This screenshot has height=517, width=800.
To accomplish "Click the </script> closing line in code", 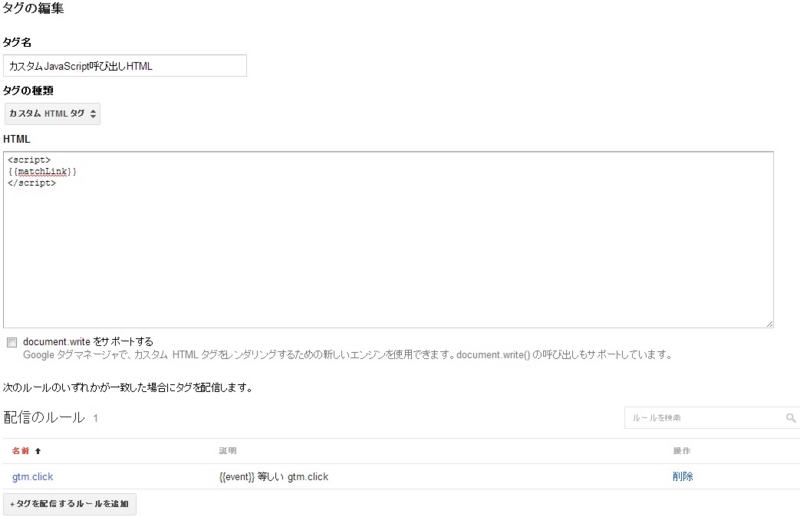I will click(x=32, y=183).
